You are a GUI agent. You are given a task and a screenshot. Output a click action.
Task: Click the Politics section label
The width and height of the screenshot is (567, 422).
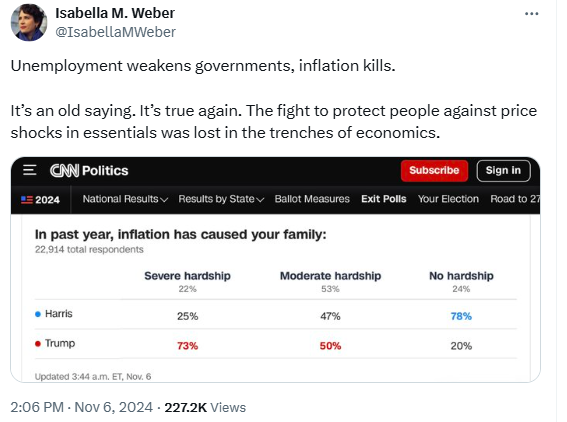click(105, 170)
